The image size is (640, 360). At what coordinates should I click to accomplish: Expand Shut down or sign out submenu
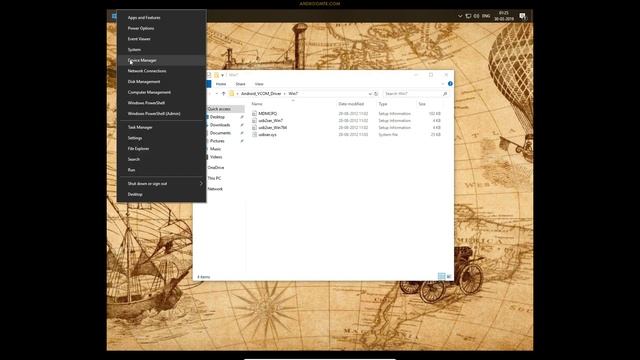point(161,183)
